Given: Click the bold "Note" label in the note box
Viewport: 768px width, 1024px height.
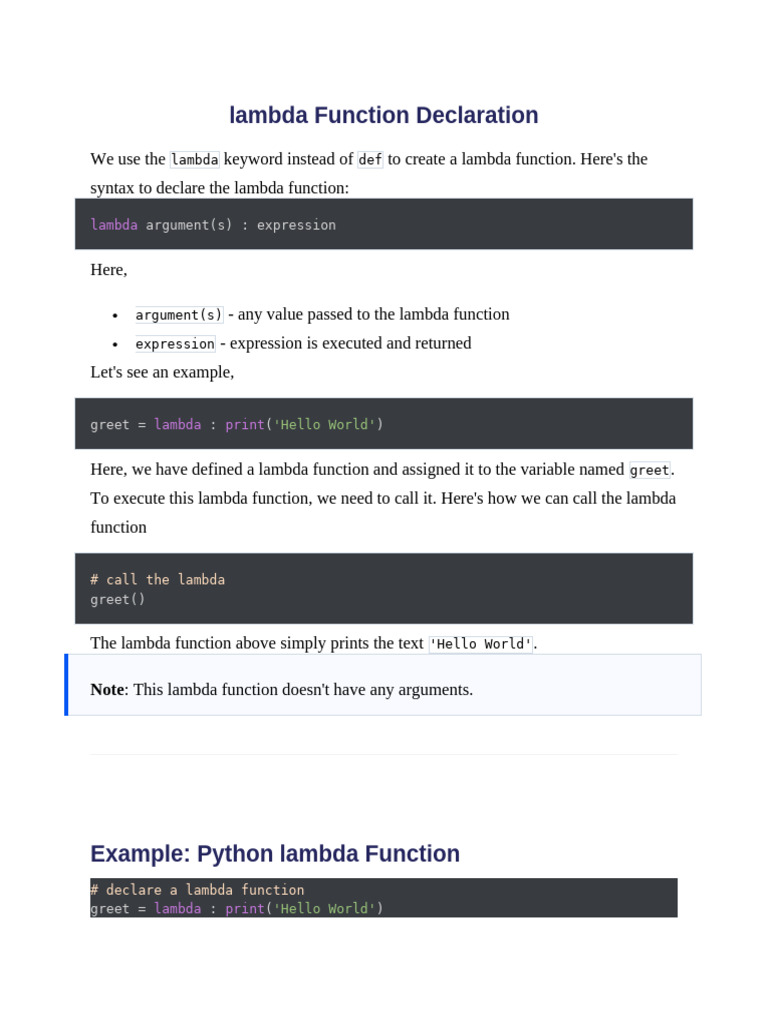Looking at the screenshot, I should [x=107, y=690].
